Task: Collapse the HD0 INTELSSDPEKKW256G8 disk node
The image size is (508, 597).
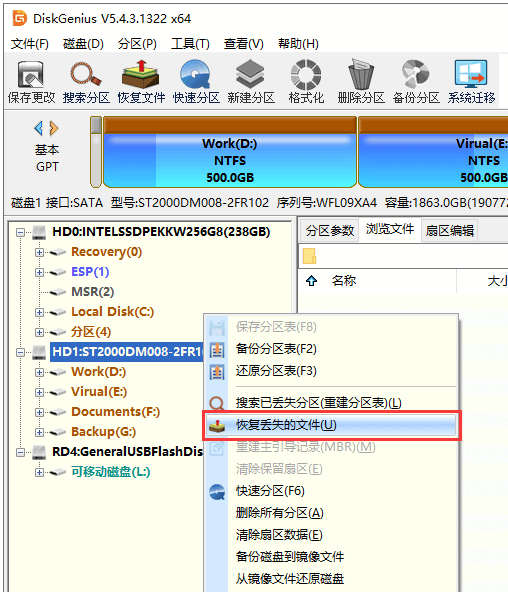Action: [20, 232]
